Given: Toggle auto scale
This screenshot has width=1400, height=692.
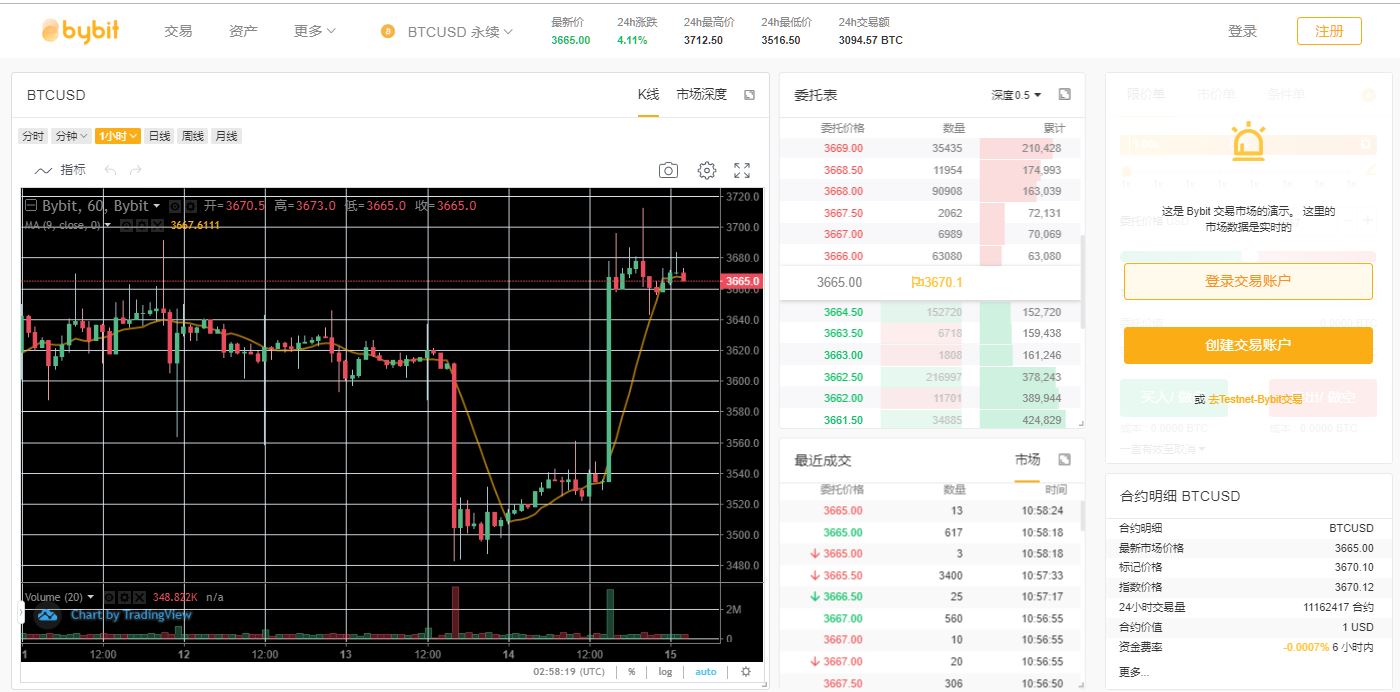Looking at the screenshot, I should pos(706,672).
